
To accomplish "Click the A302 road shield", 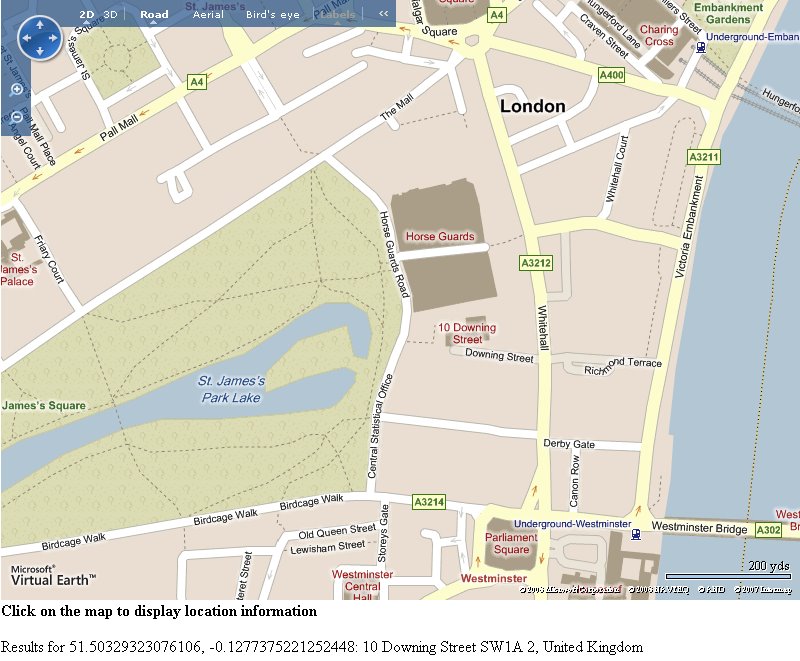I will coord(768,530).
